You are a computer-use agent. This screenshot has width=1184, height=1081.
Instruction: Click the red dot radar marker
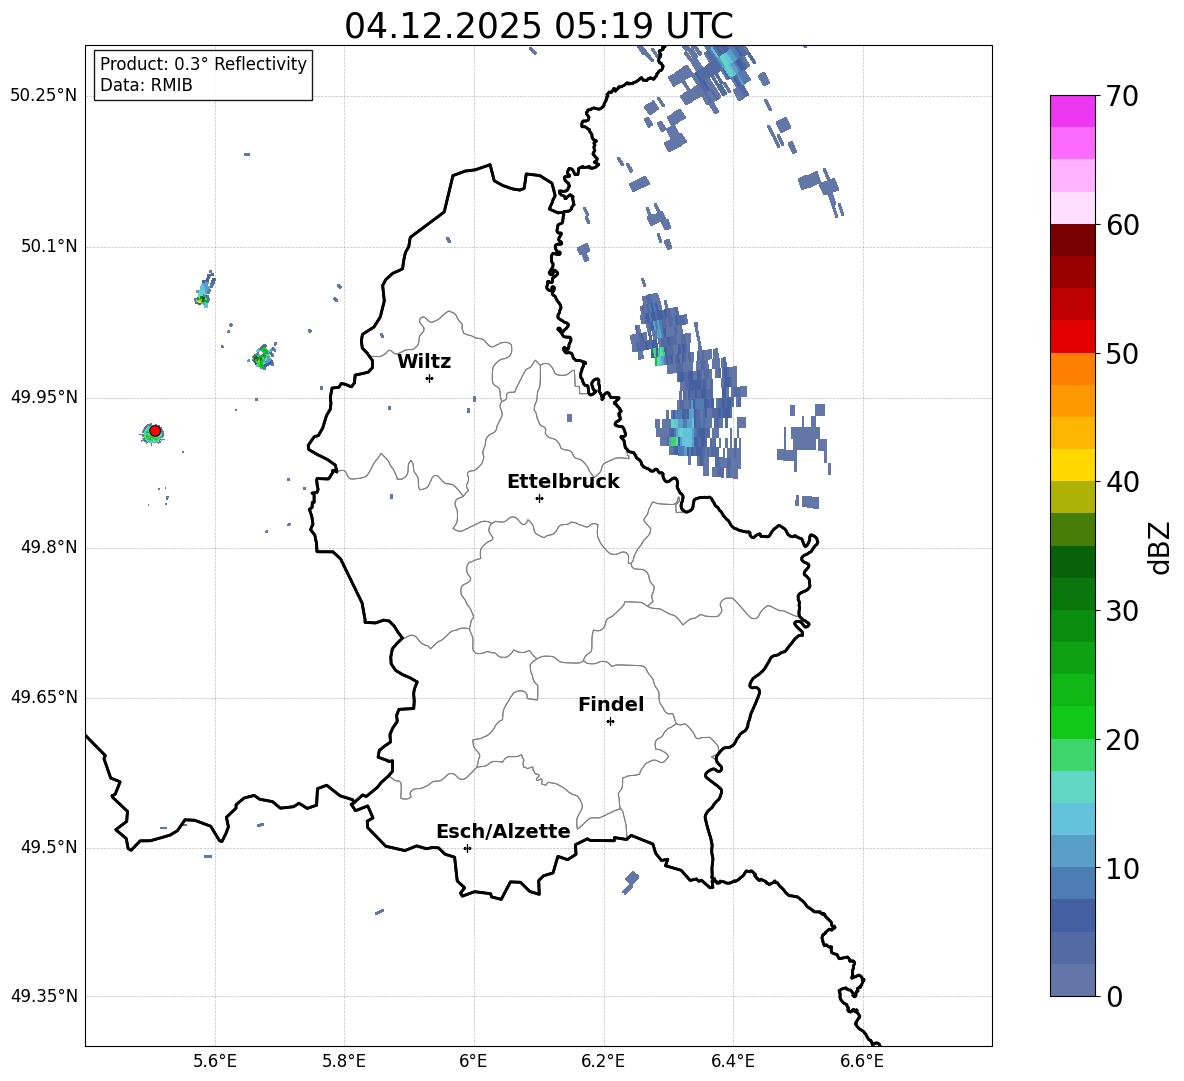coord(155,431)
